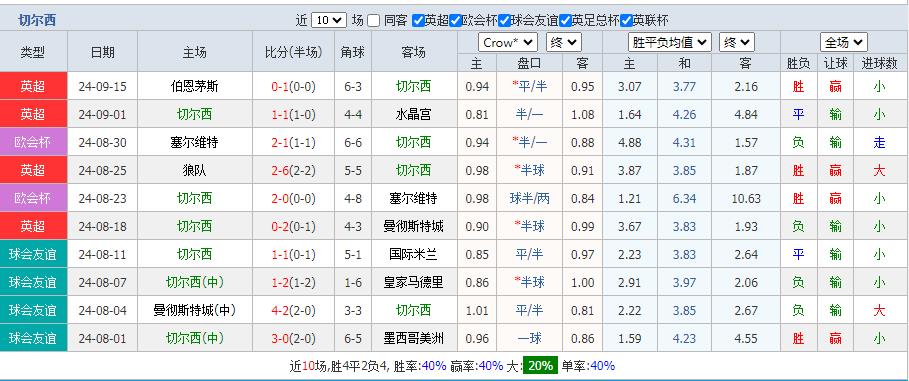Open the 全场 period dropdown
This screenshot has width=909, height=381.
(x=843, y=42)
